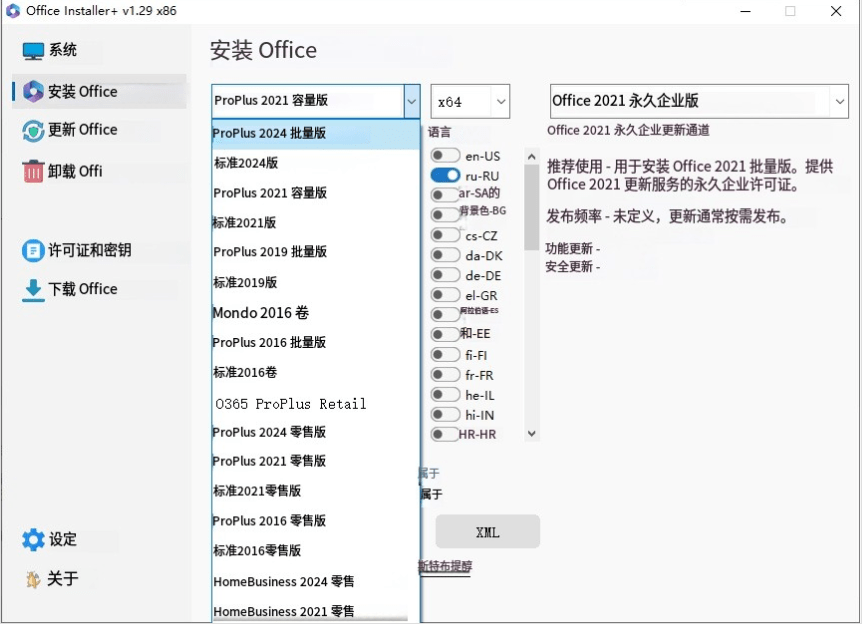
Task: Click the 关于 about icon at bottom
Action: tap(32, 579)
